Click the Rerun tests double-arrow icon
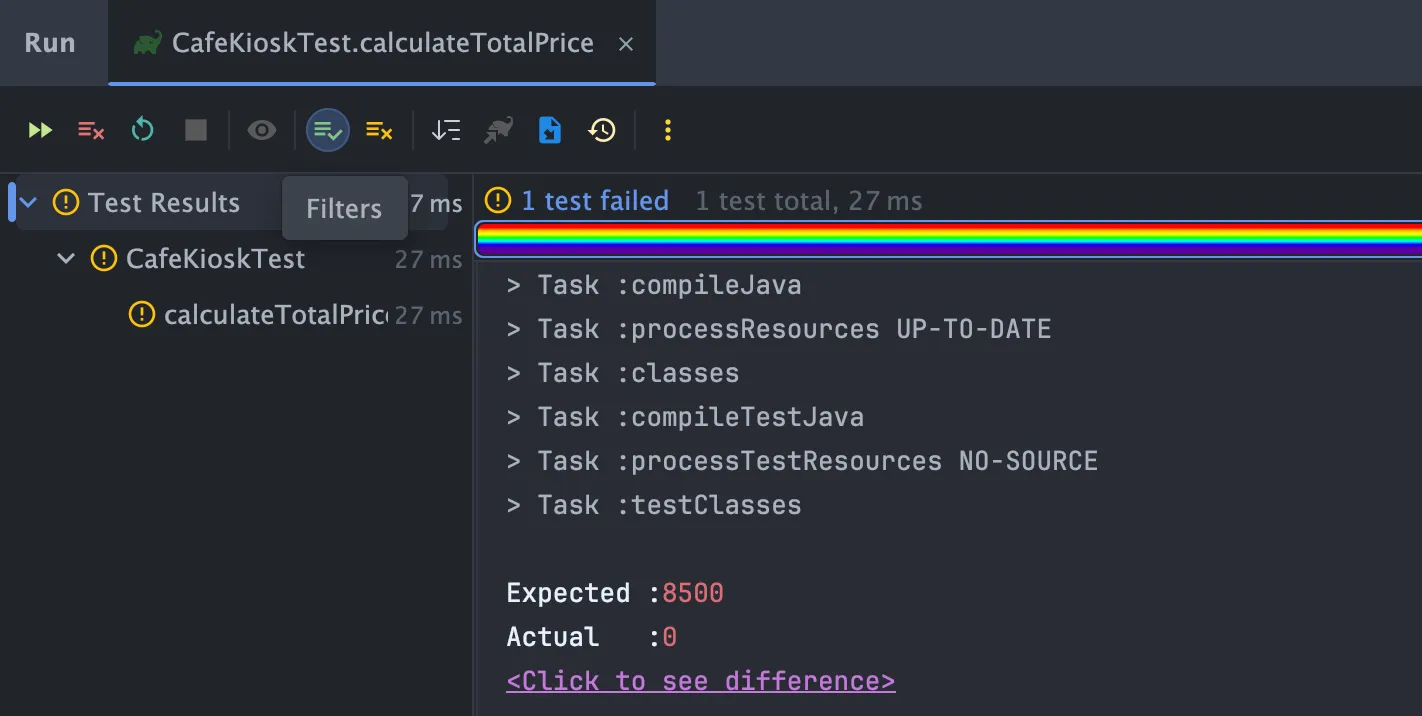The image size is (1422, 716). (40, 130)
